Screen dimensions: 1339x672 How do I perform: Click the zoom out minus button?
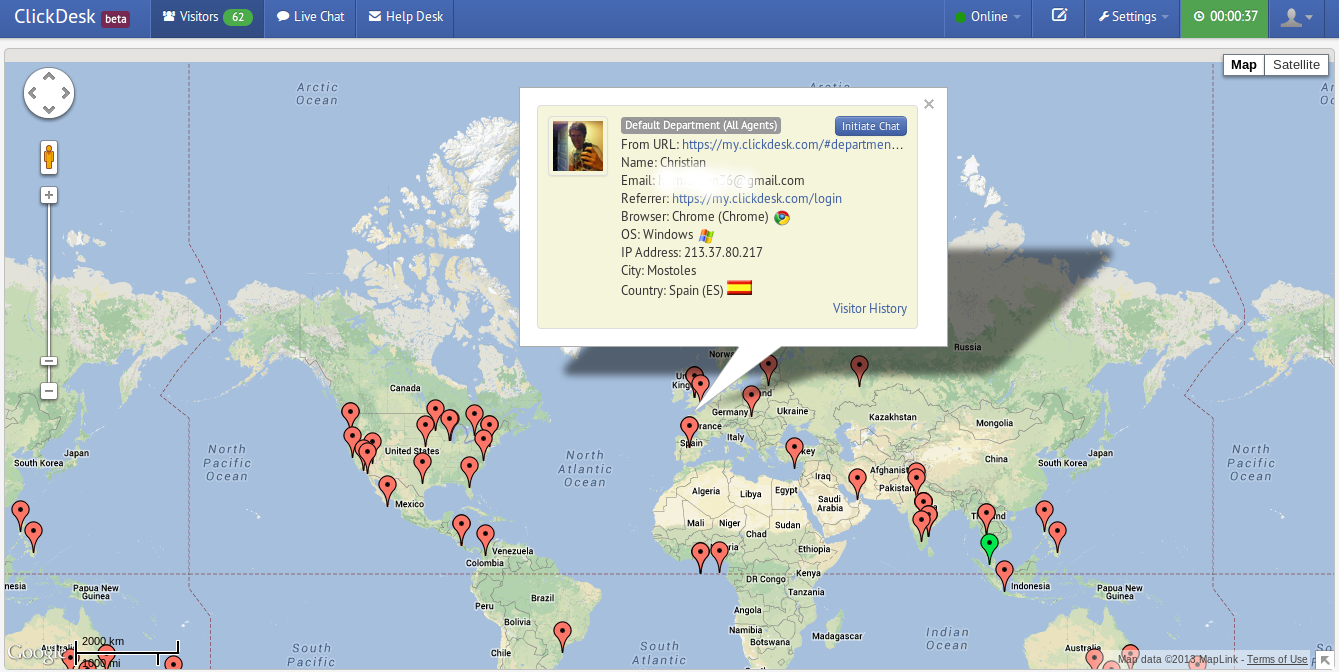coord(49,391)
